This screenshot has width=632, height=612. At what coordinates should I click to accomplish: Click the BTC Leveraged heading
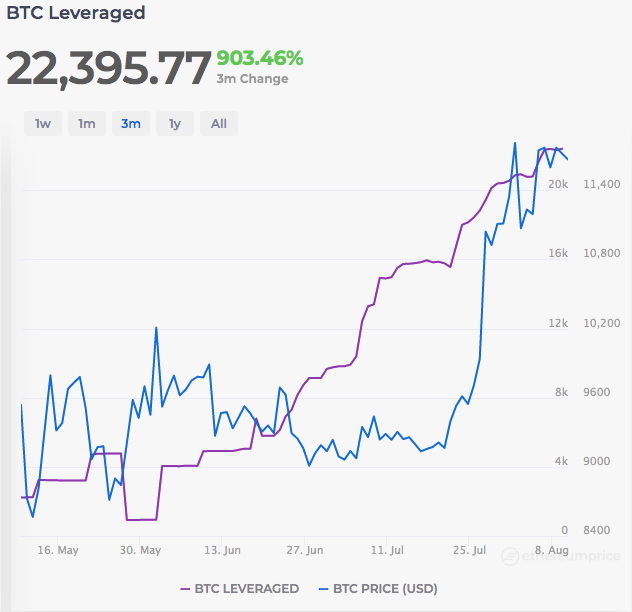[76, 13]
